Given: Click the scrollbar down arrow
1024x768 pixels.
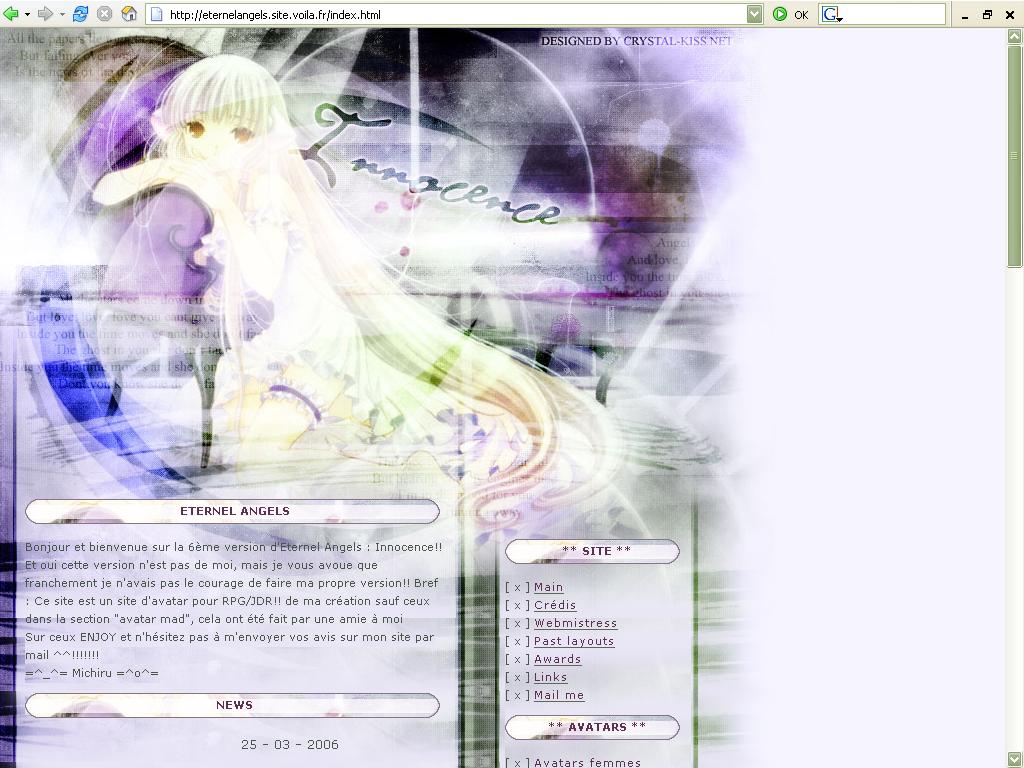Looking at the screenshot, I should [x=1014, y=760].
